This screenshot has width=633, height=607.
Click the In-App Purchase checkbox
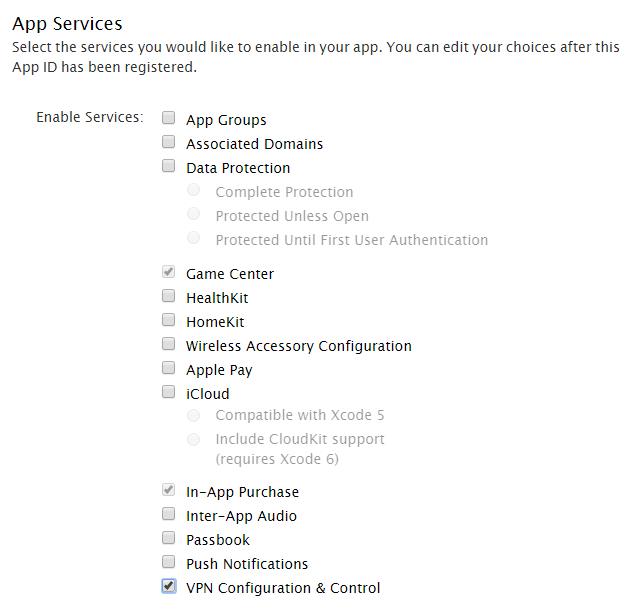click(x=168, y=490)
